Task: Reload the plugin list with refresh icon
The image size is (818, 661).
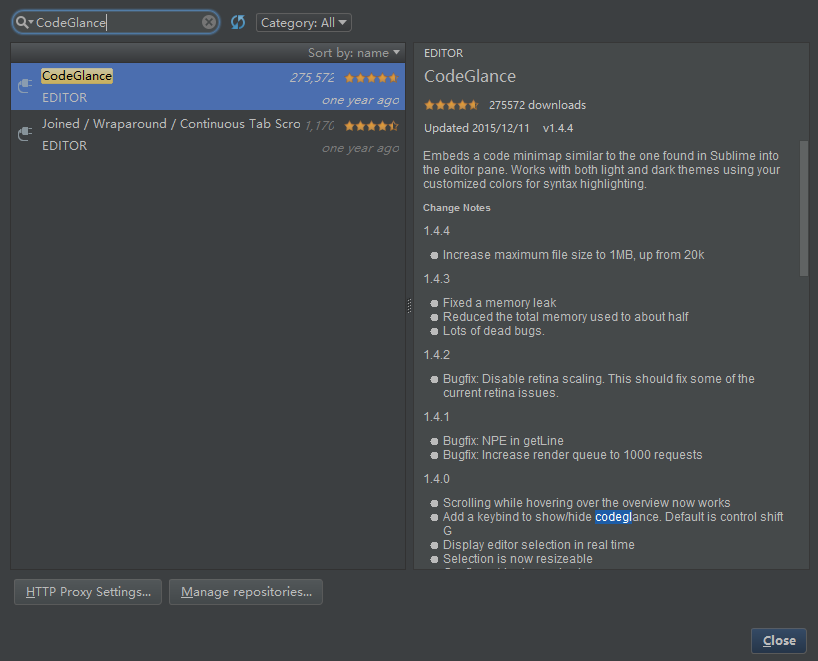Action: 238,22
